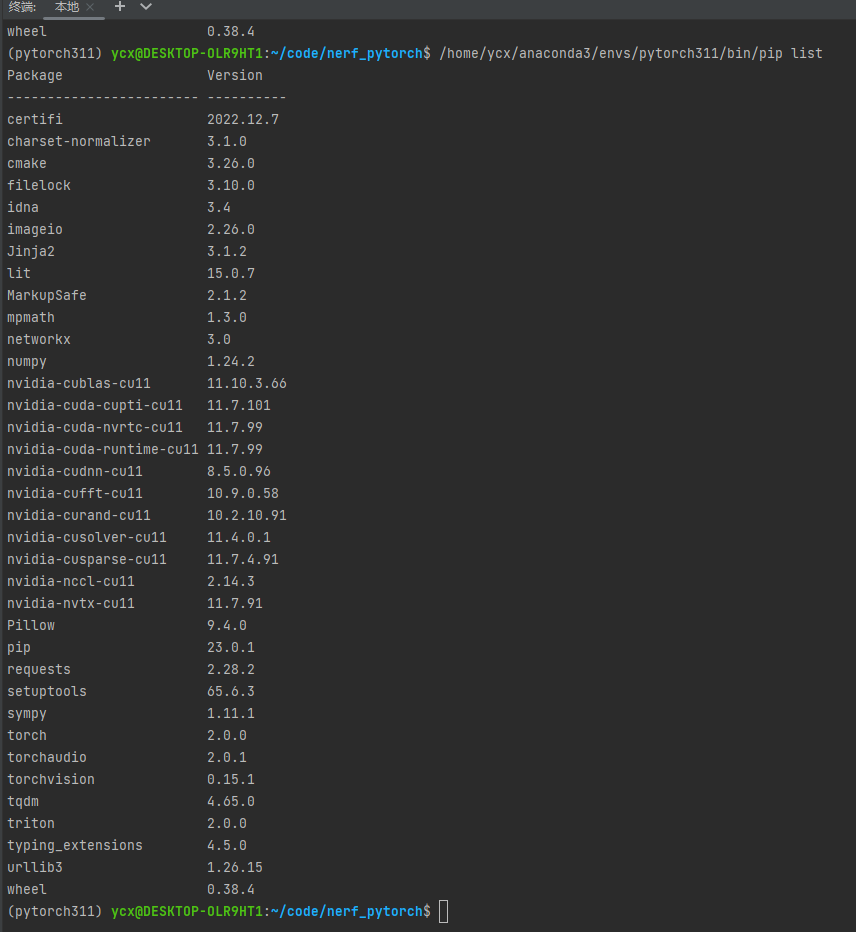
Task: Click torchaudio version 2.0.1
Action: [x=226, y=757]
